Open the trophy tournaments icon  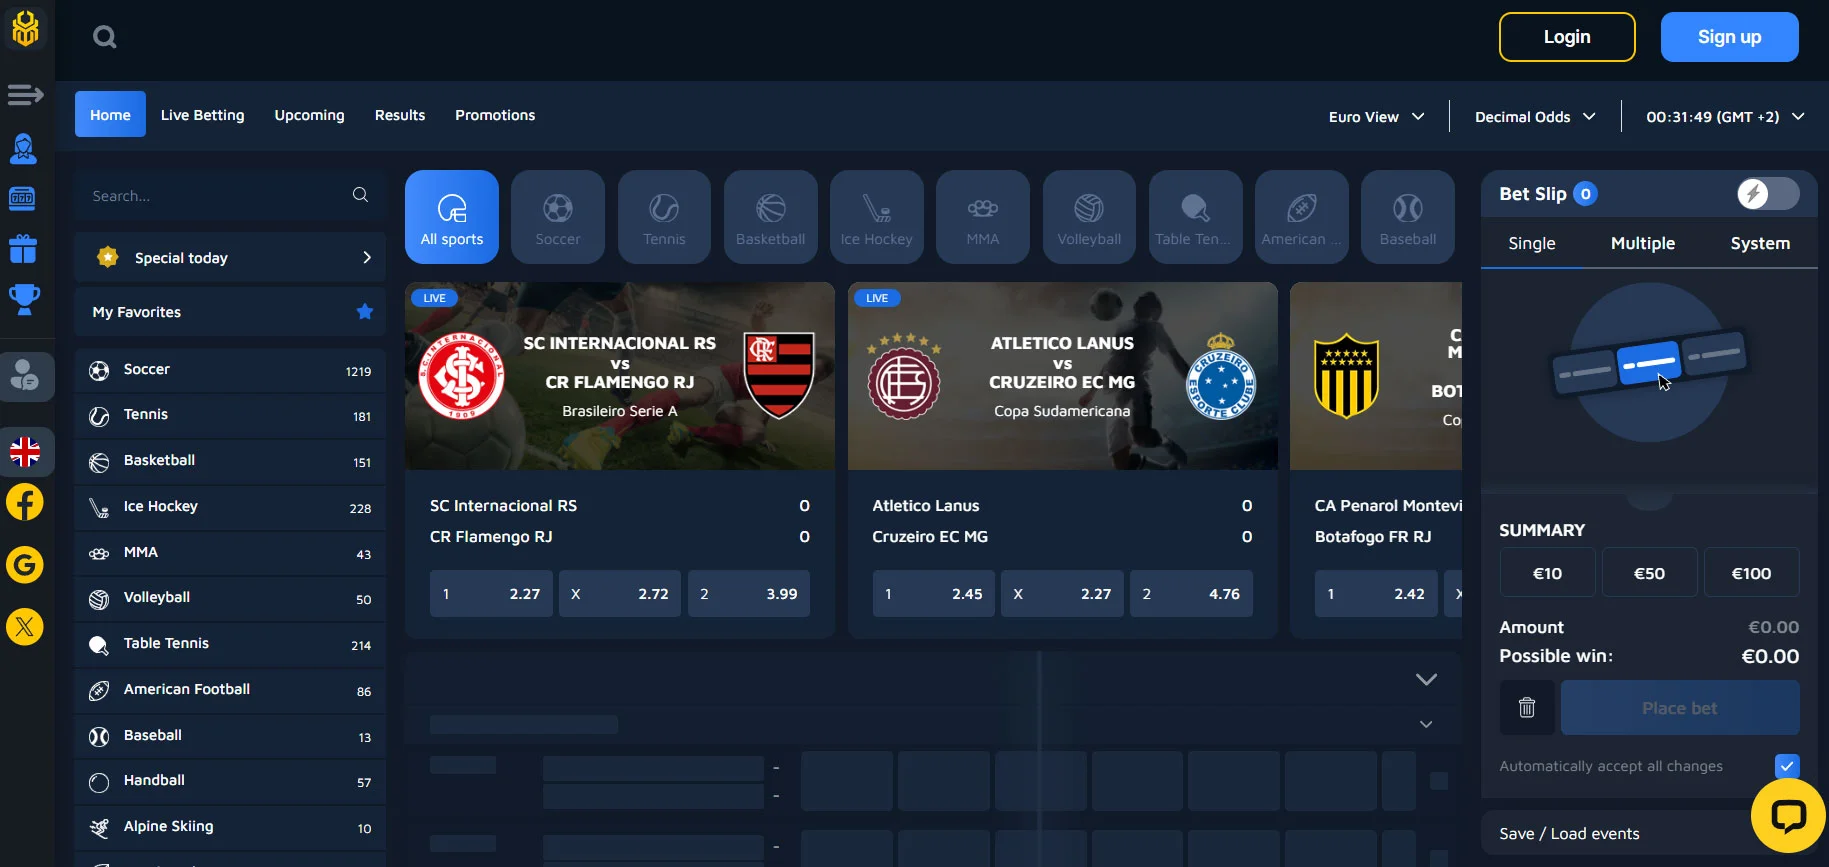point(24,298)
